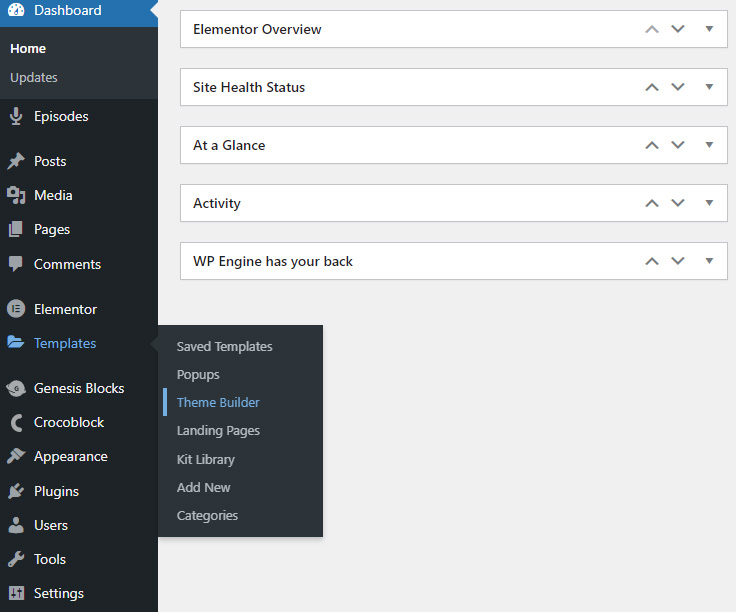
Task: Click the Posts pushpin icon
Action: 16,161
